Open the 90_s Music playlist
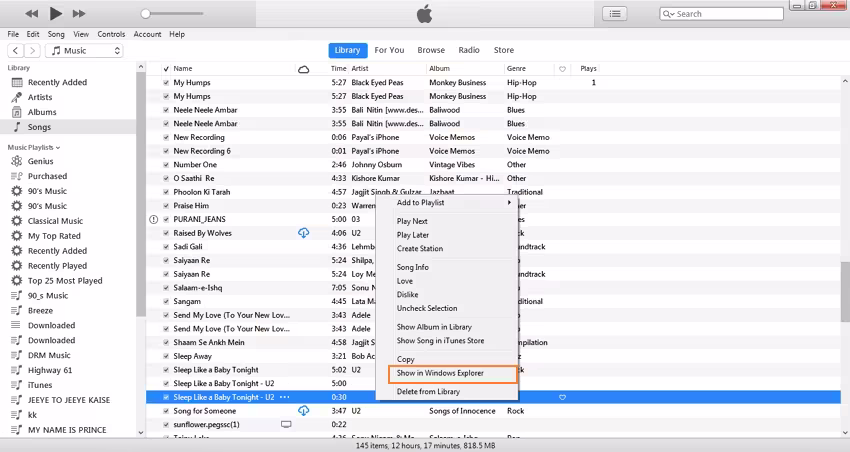Screen dimensions: 850x452 click(x=48, y=295)
